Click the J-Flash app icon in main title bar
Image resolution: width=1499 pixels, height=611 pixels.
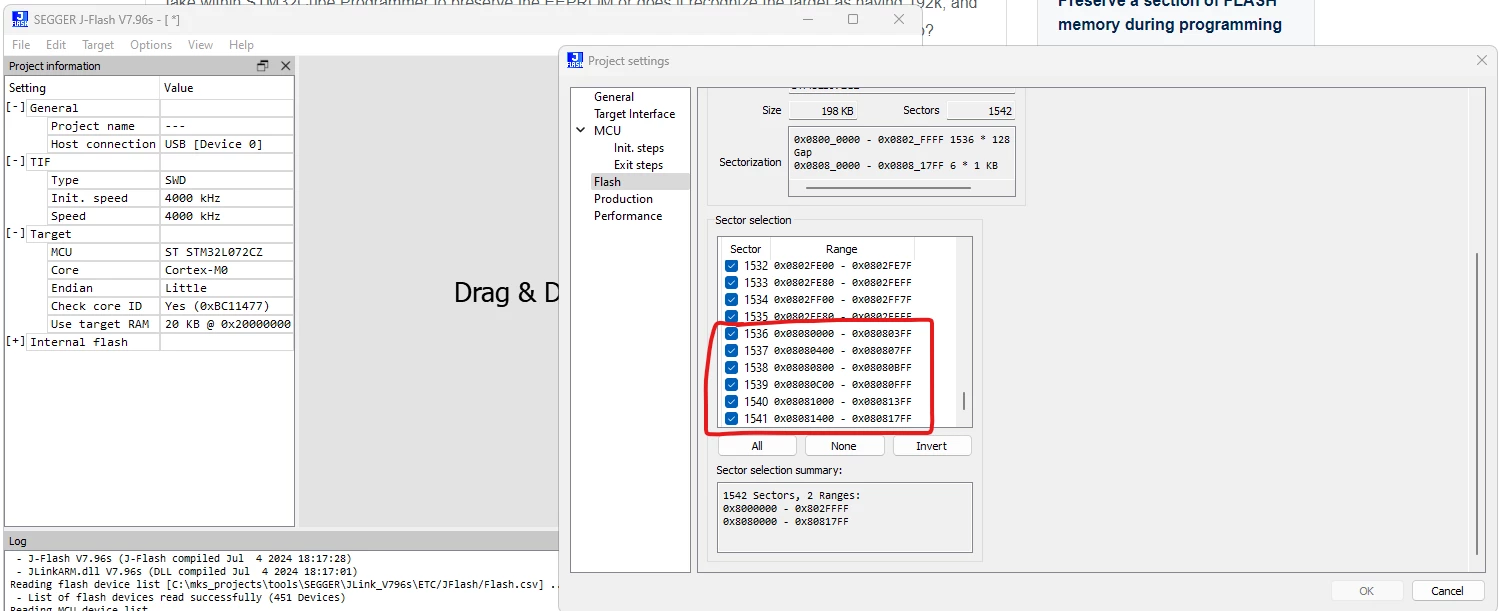[20, 18]
